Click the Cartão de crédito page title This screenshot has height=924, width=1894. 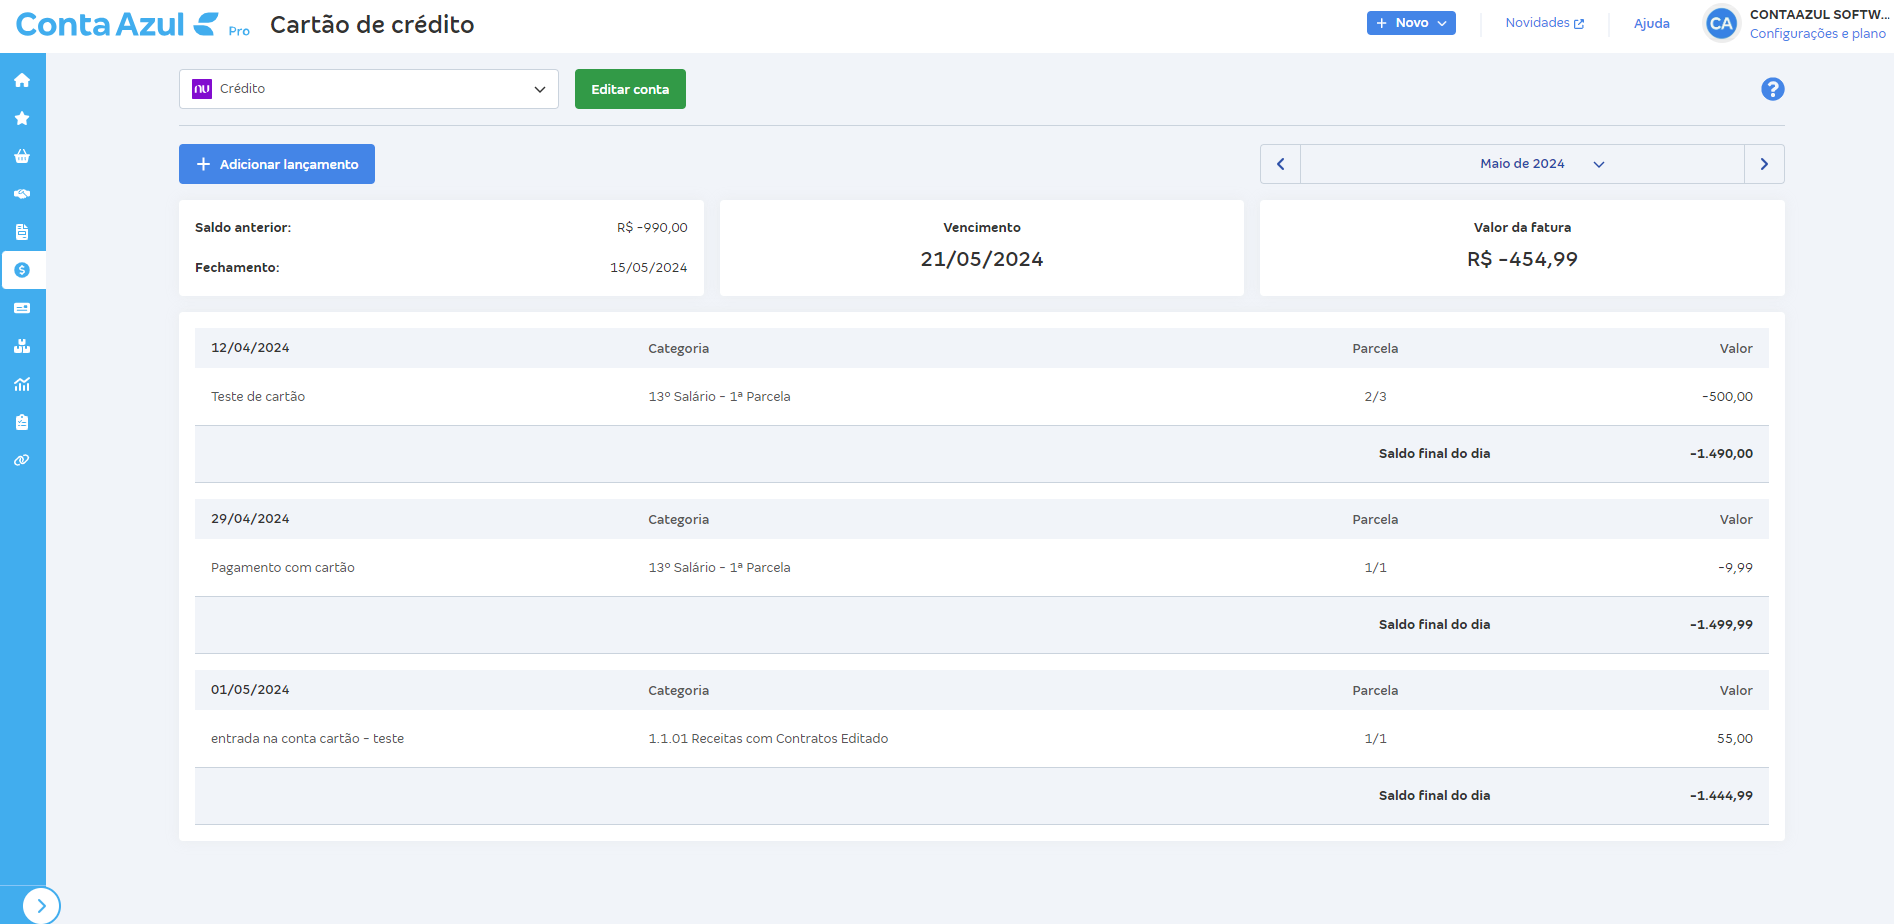point(372,24)
